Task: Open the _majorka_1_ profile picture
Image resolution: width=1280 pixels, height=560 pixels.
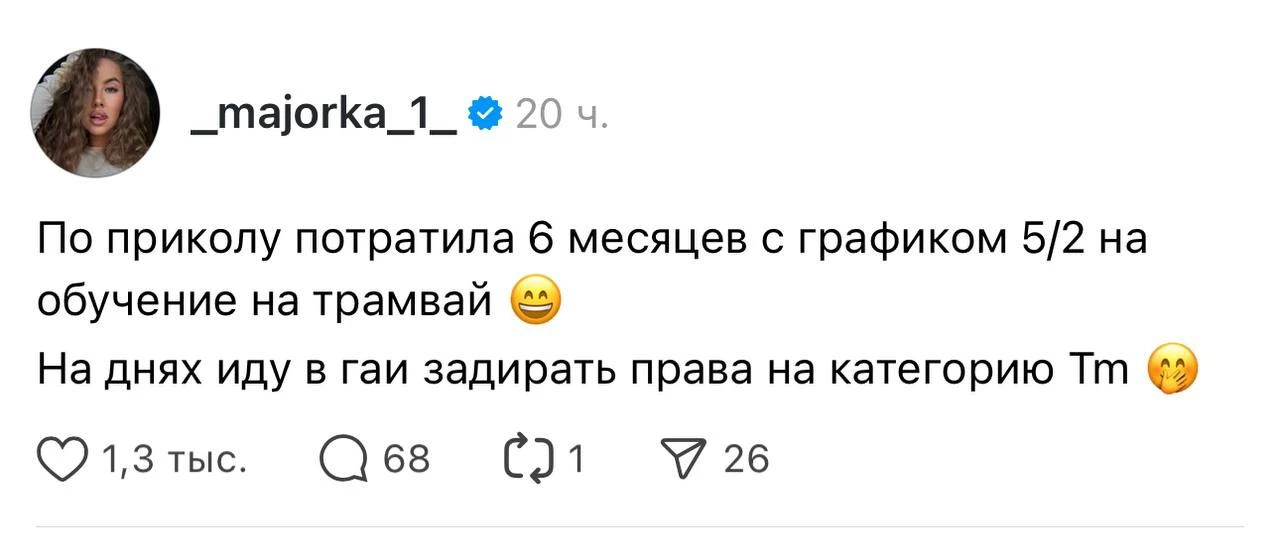Action: coord(96,113)
